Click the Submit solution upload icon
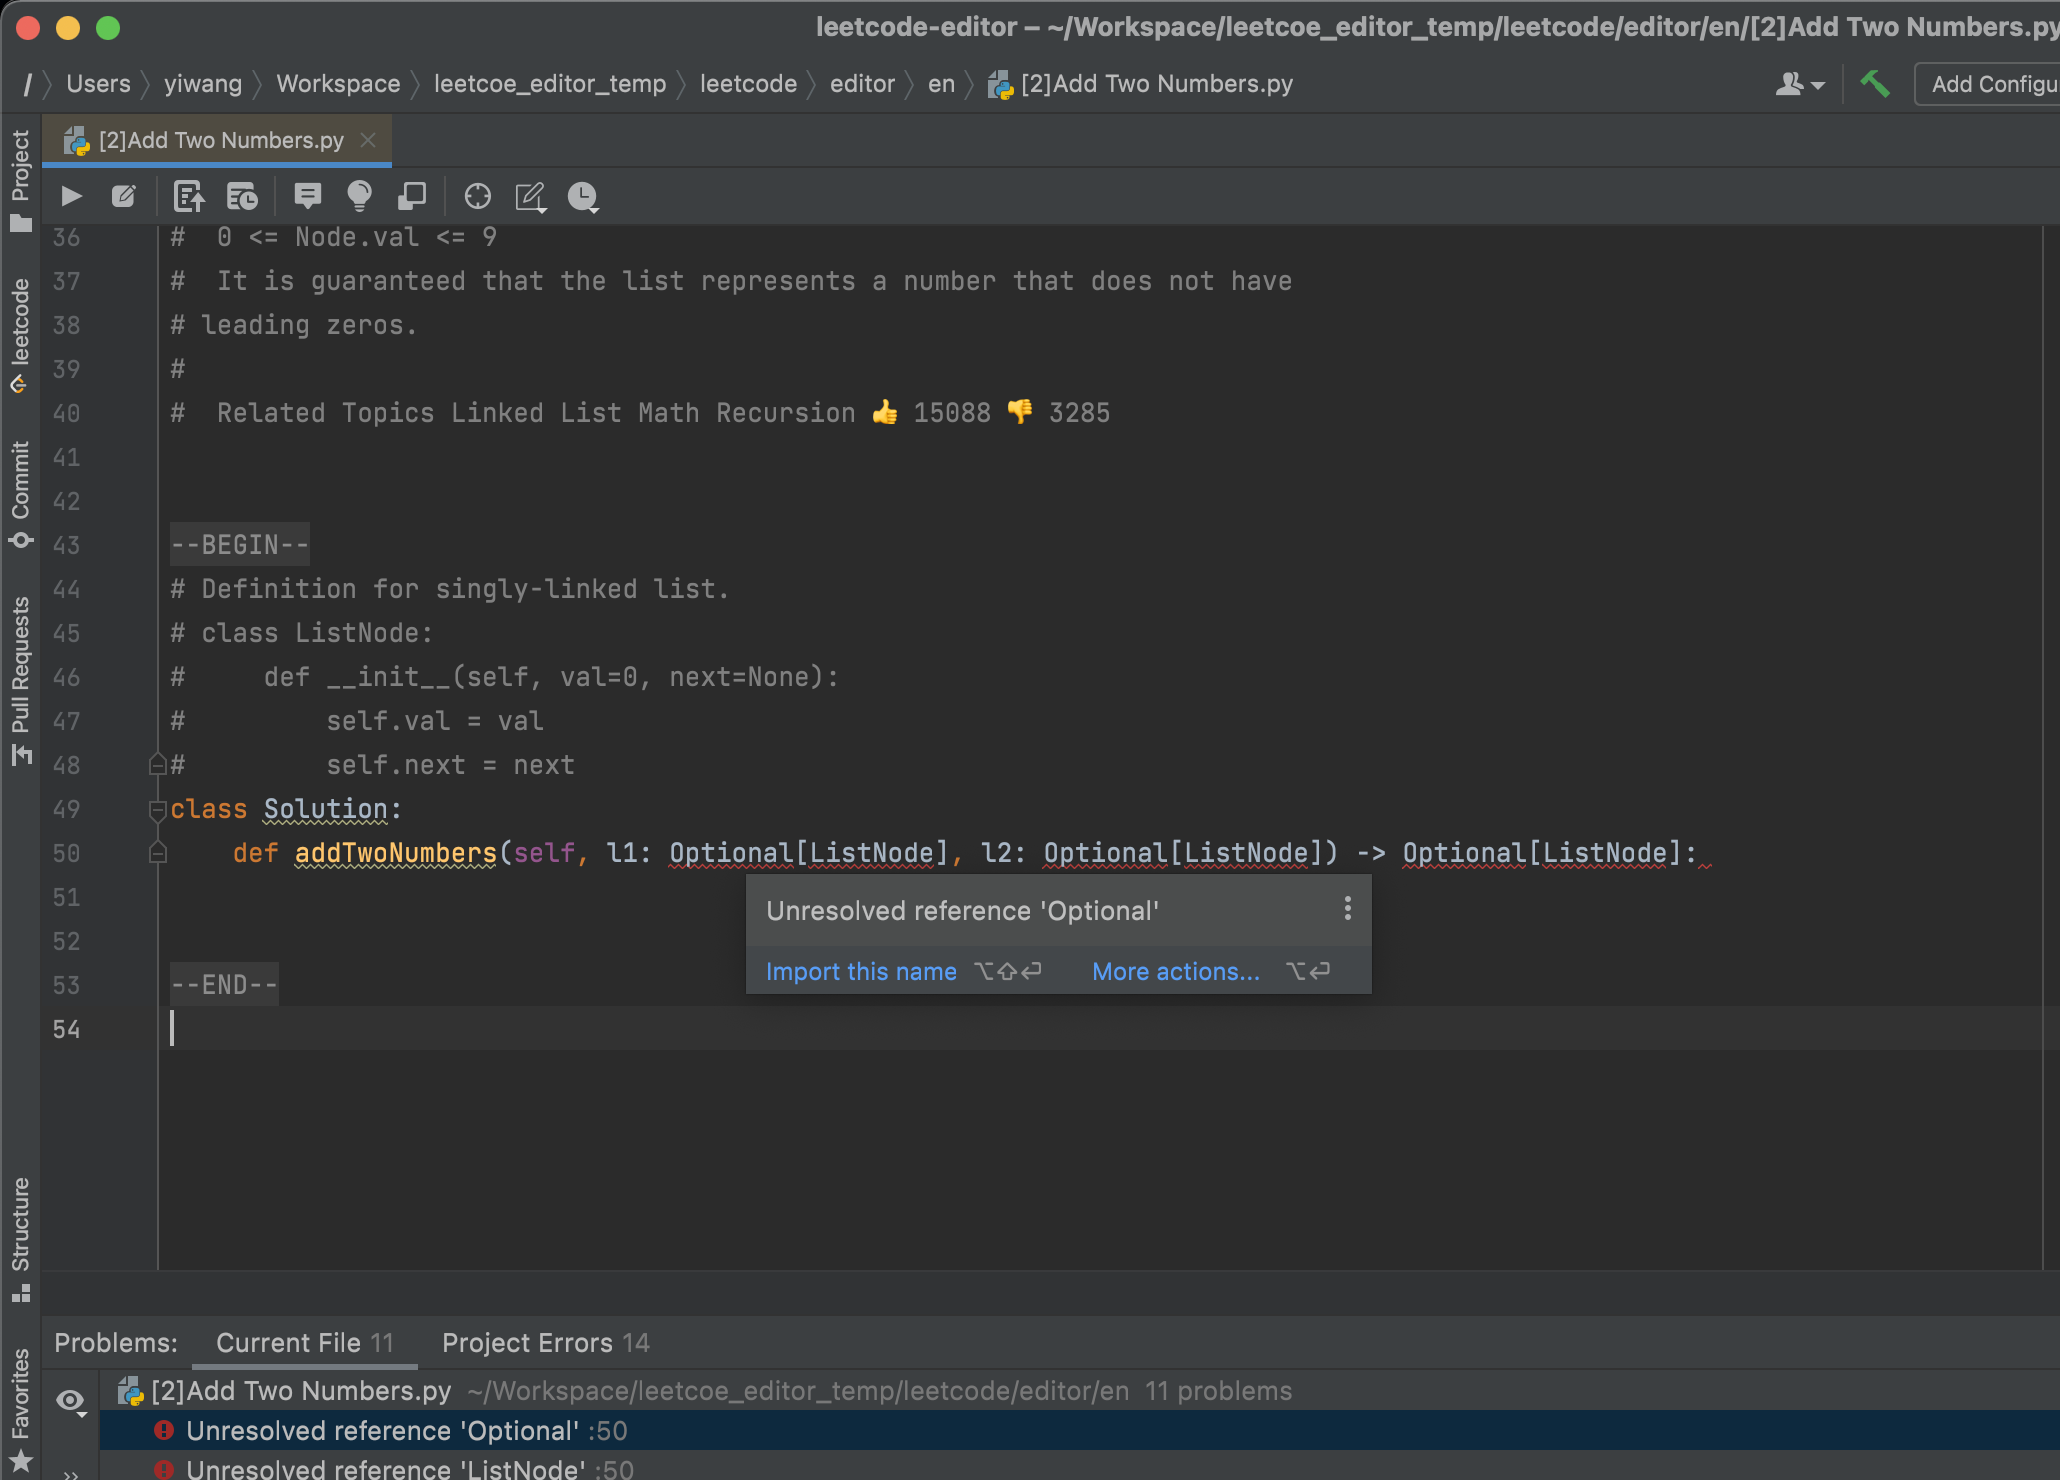The height and width of the screenshot is (1480, 2060). click(x=188, y=196)
